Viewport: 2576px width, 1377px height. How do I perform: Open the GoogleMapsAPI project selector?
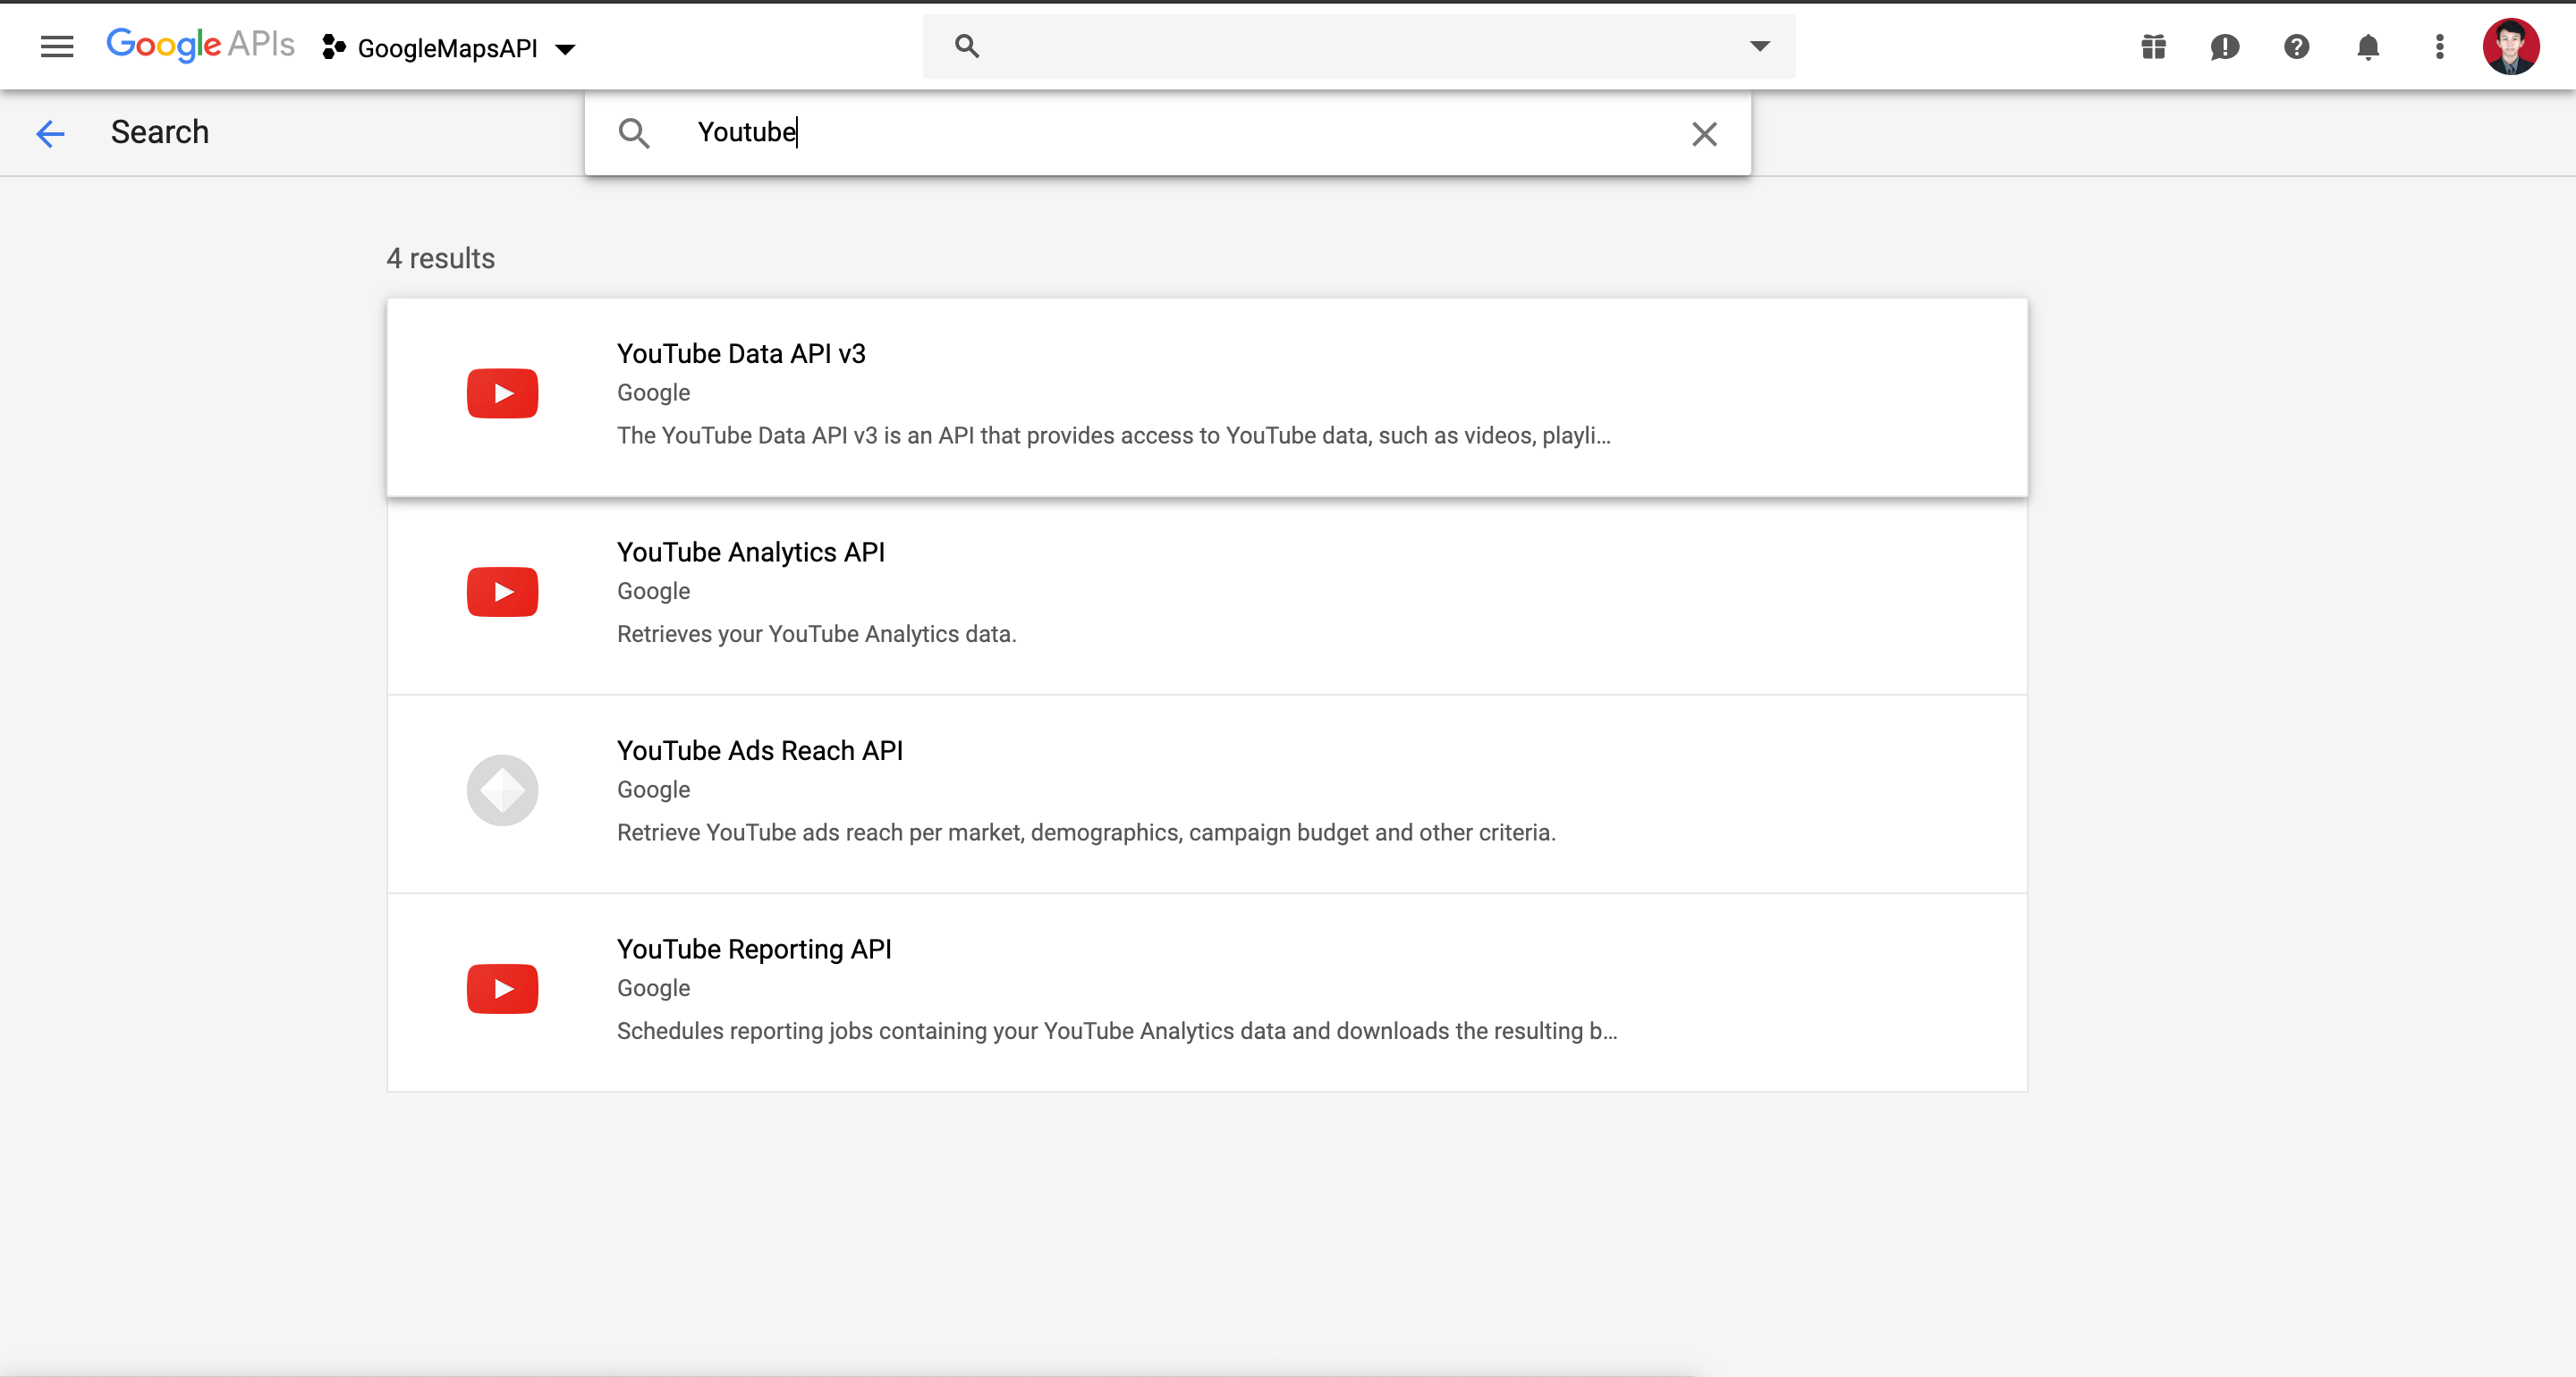tap(449, 48)
